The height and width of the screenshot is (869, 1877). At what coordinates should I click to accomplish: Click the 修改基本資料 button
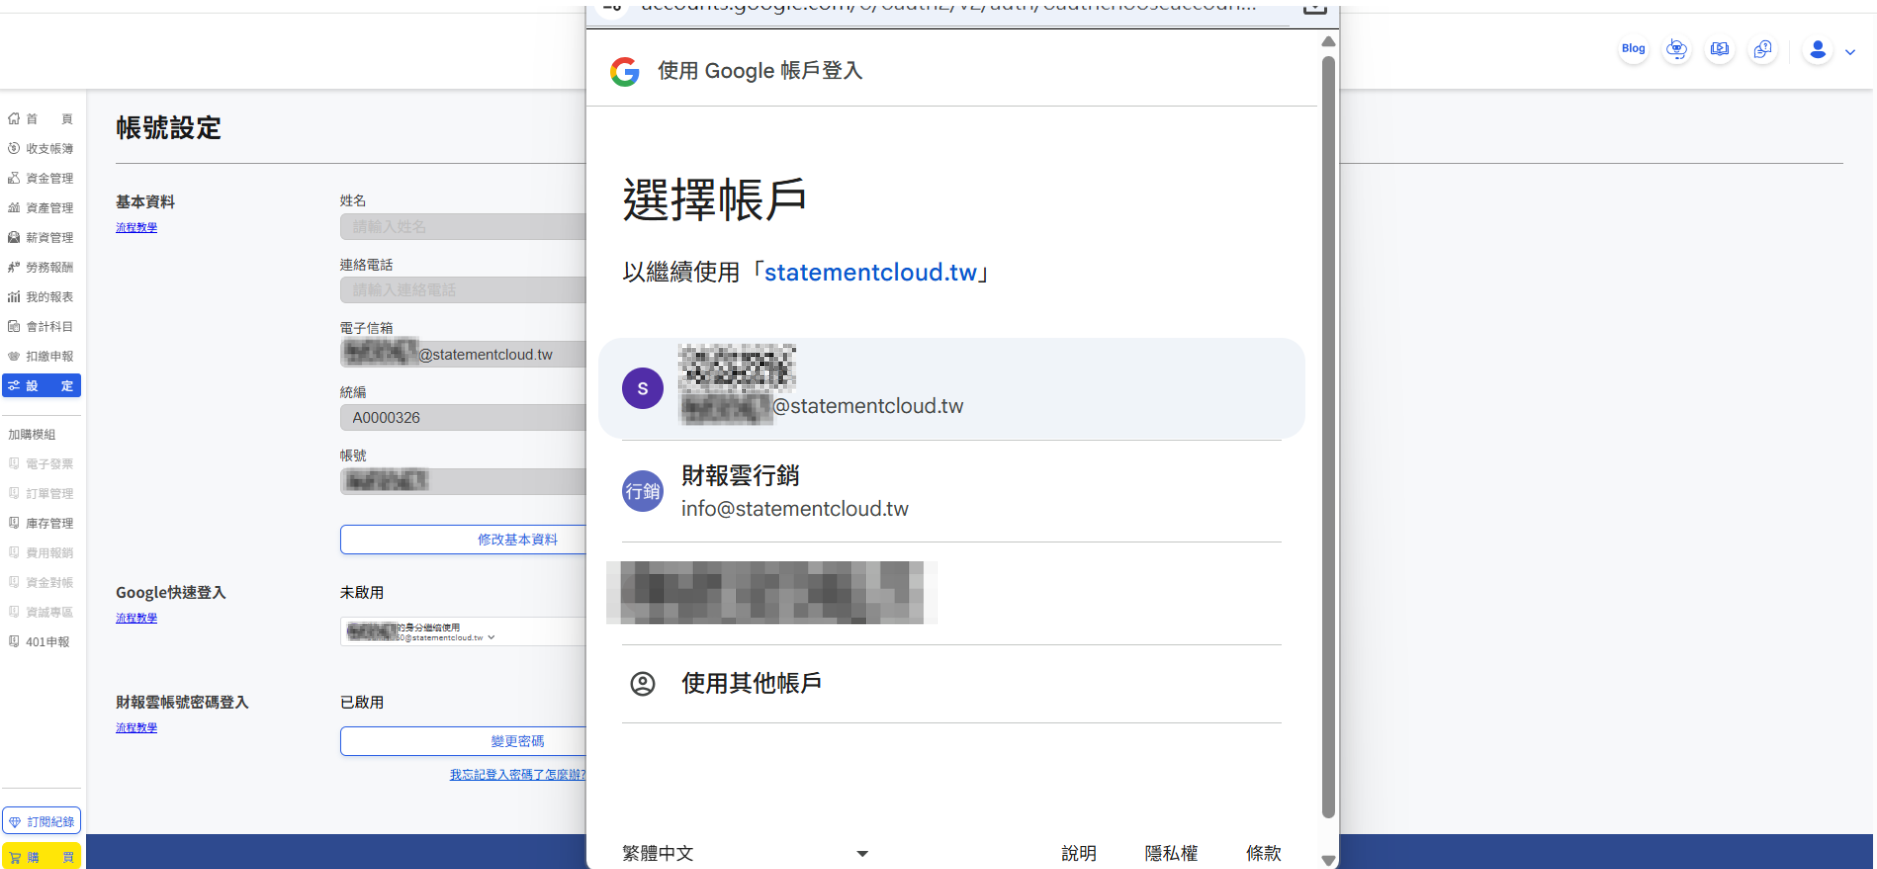tap(463, 539)
